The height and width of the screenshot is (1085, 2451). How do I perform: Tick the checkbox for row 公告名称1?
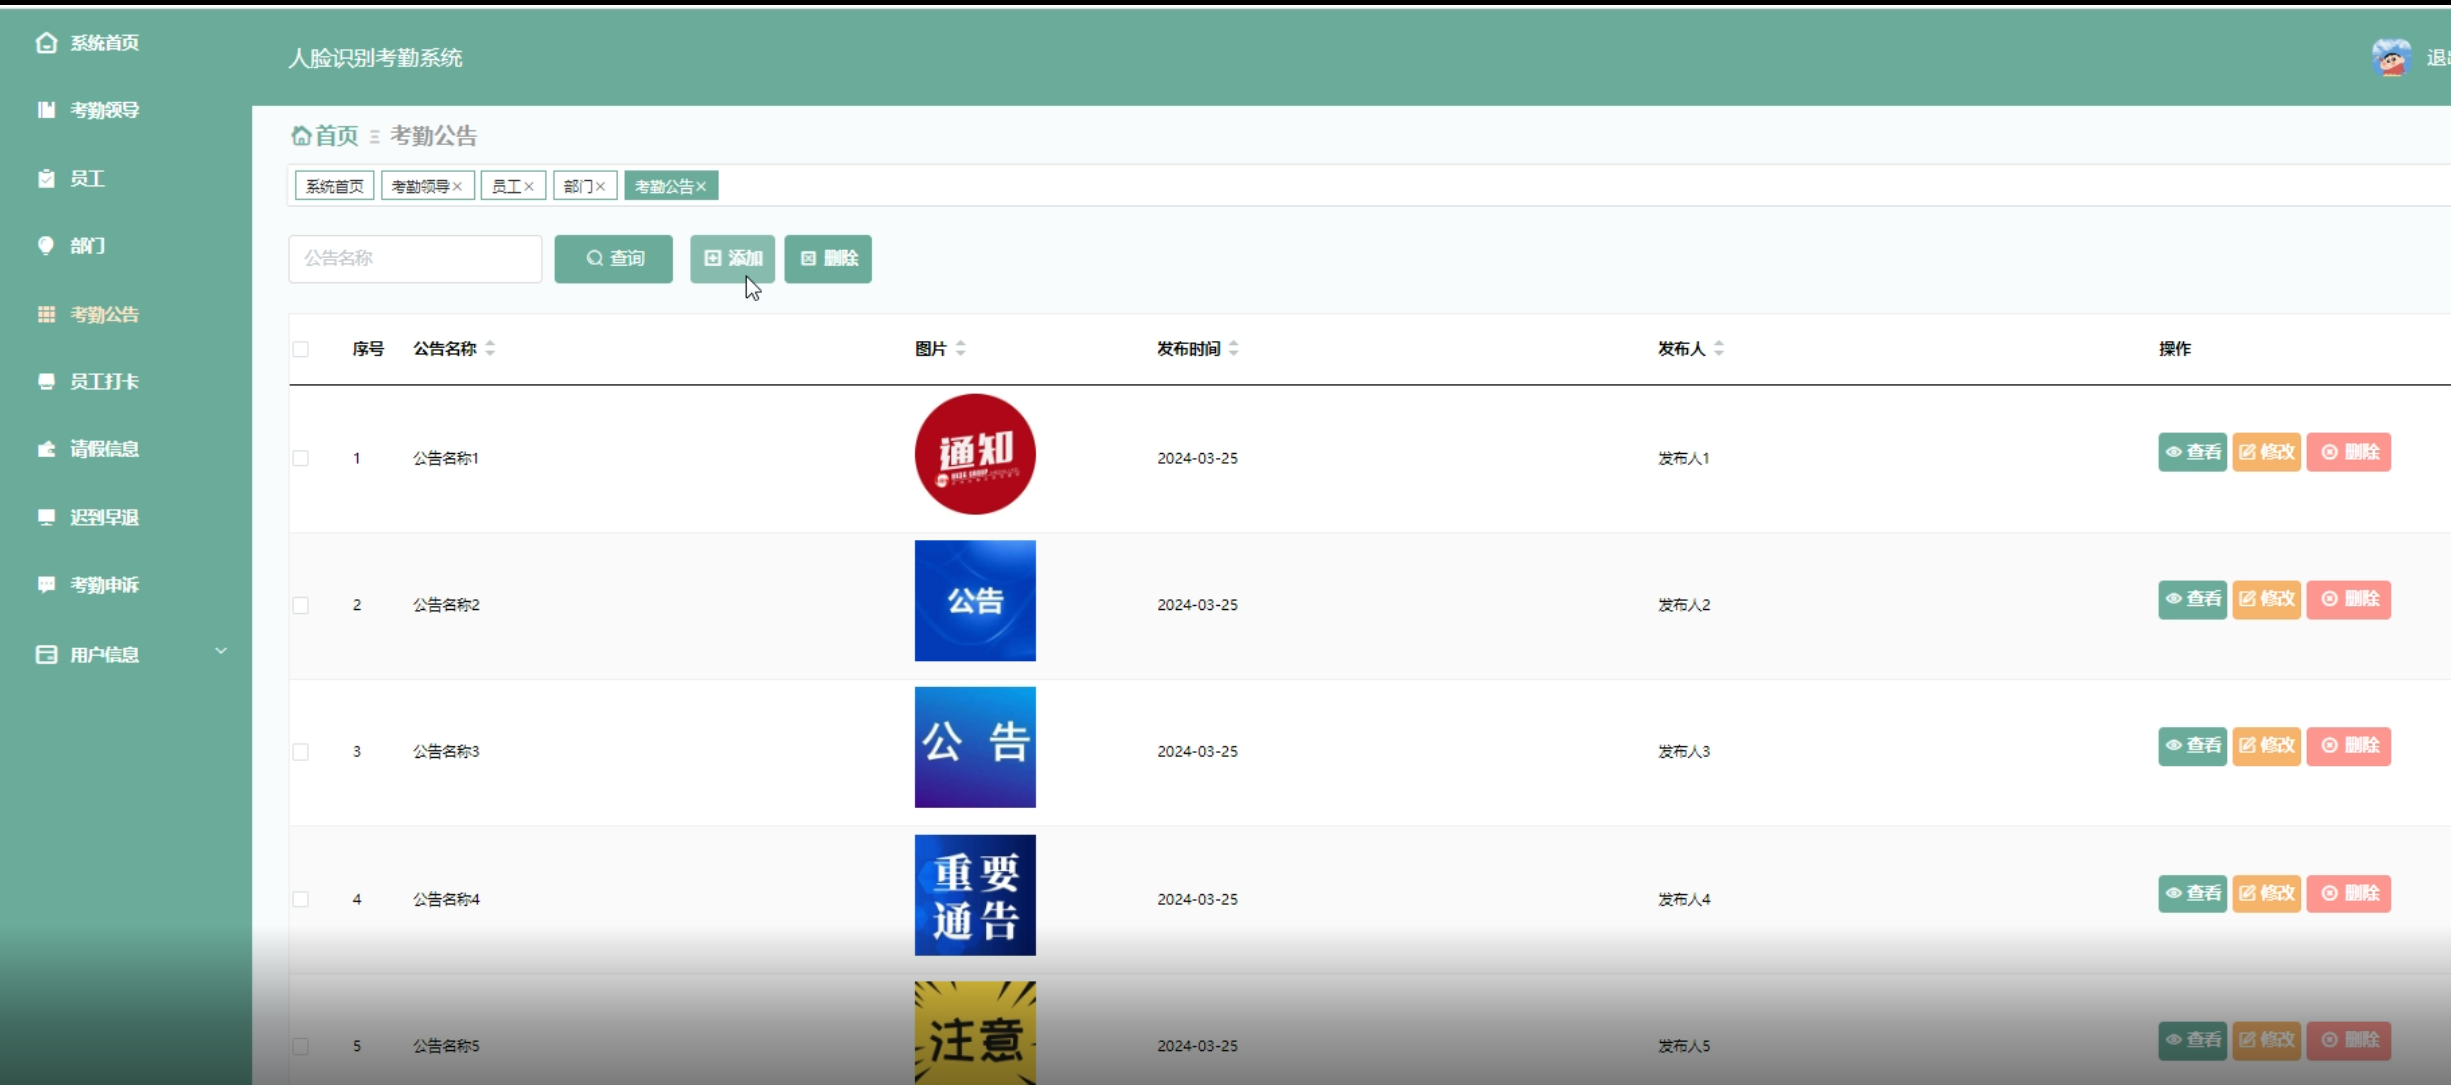pos(301,458)
